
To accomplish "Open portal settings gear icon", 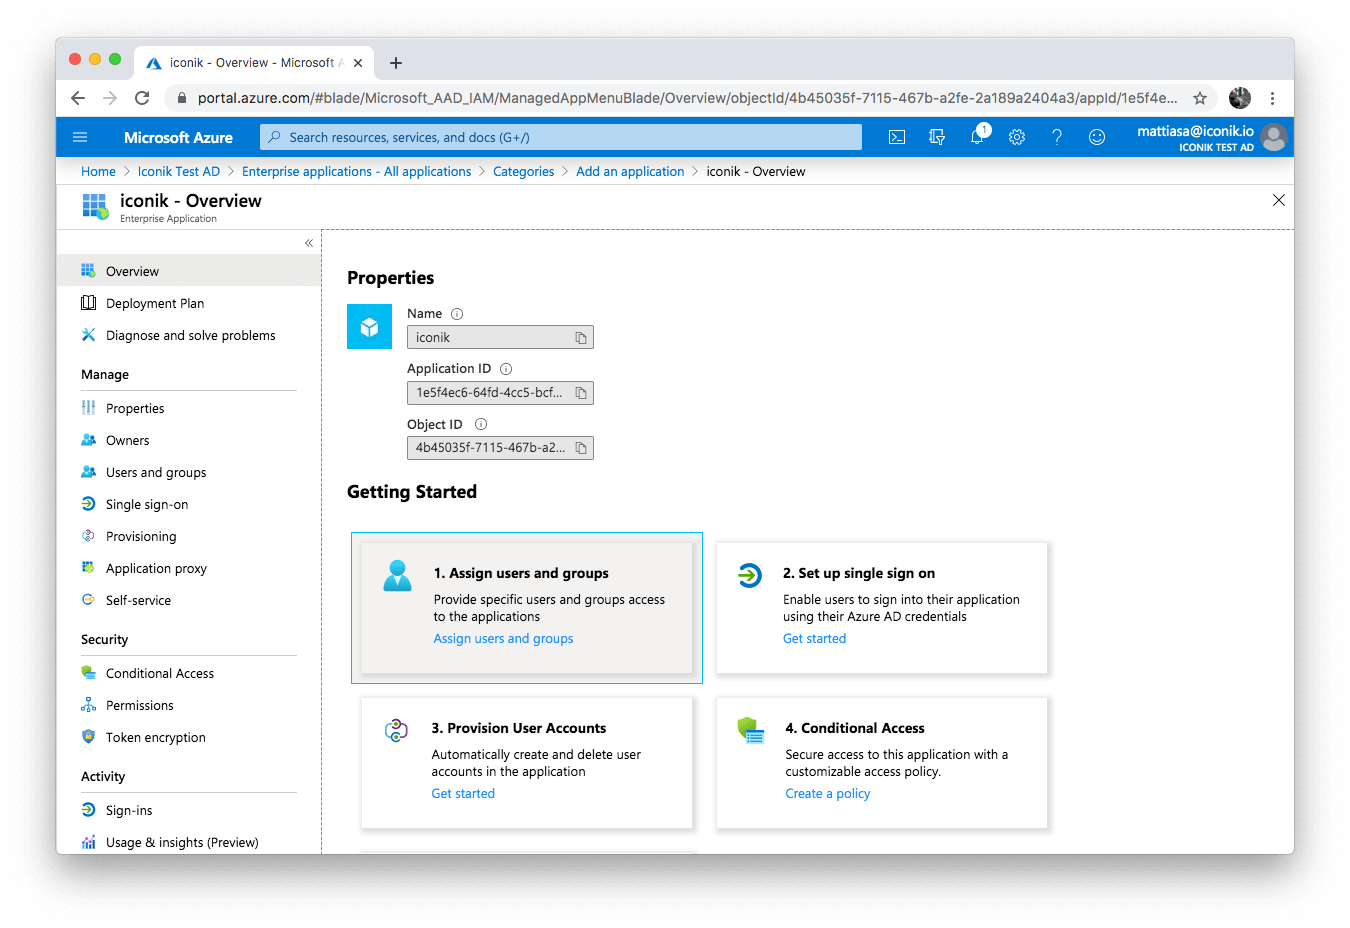I will point(1017,137).
